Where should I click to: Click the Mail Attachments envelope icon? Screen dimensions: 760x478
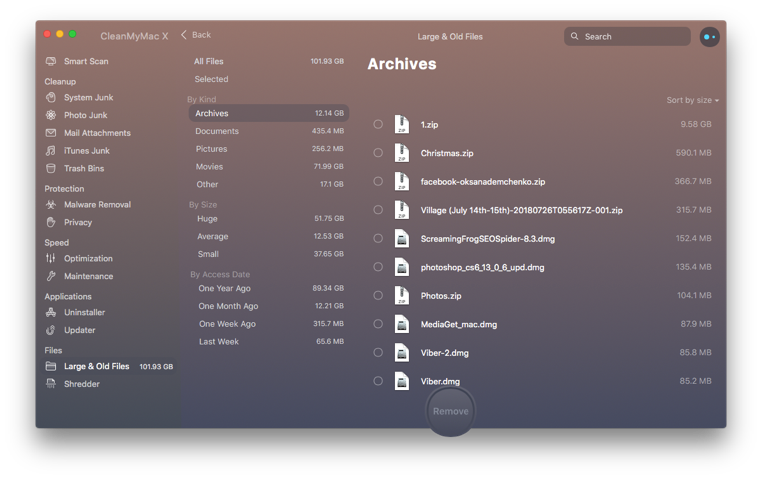pyautogui.click(x=51, y=133)
